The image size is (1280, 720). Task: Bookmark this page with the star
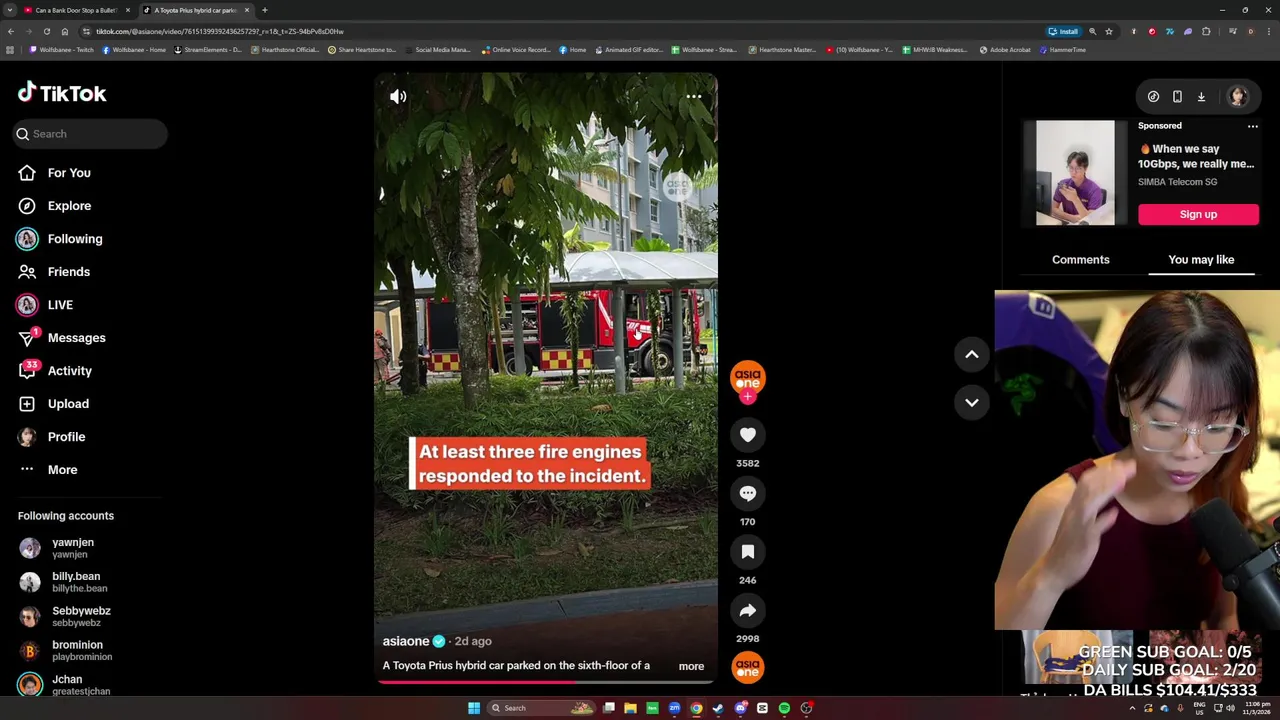pos(1109,31)
